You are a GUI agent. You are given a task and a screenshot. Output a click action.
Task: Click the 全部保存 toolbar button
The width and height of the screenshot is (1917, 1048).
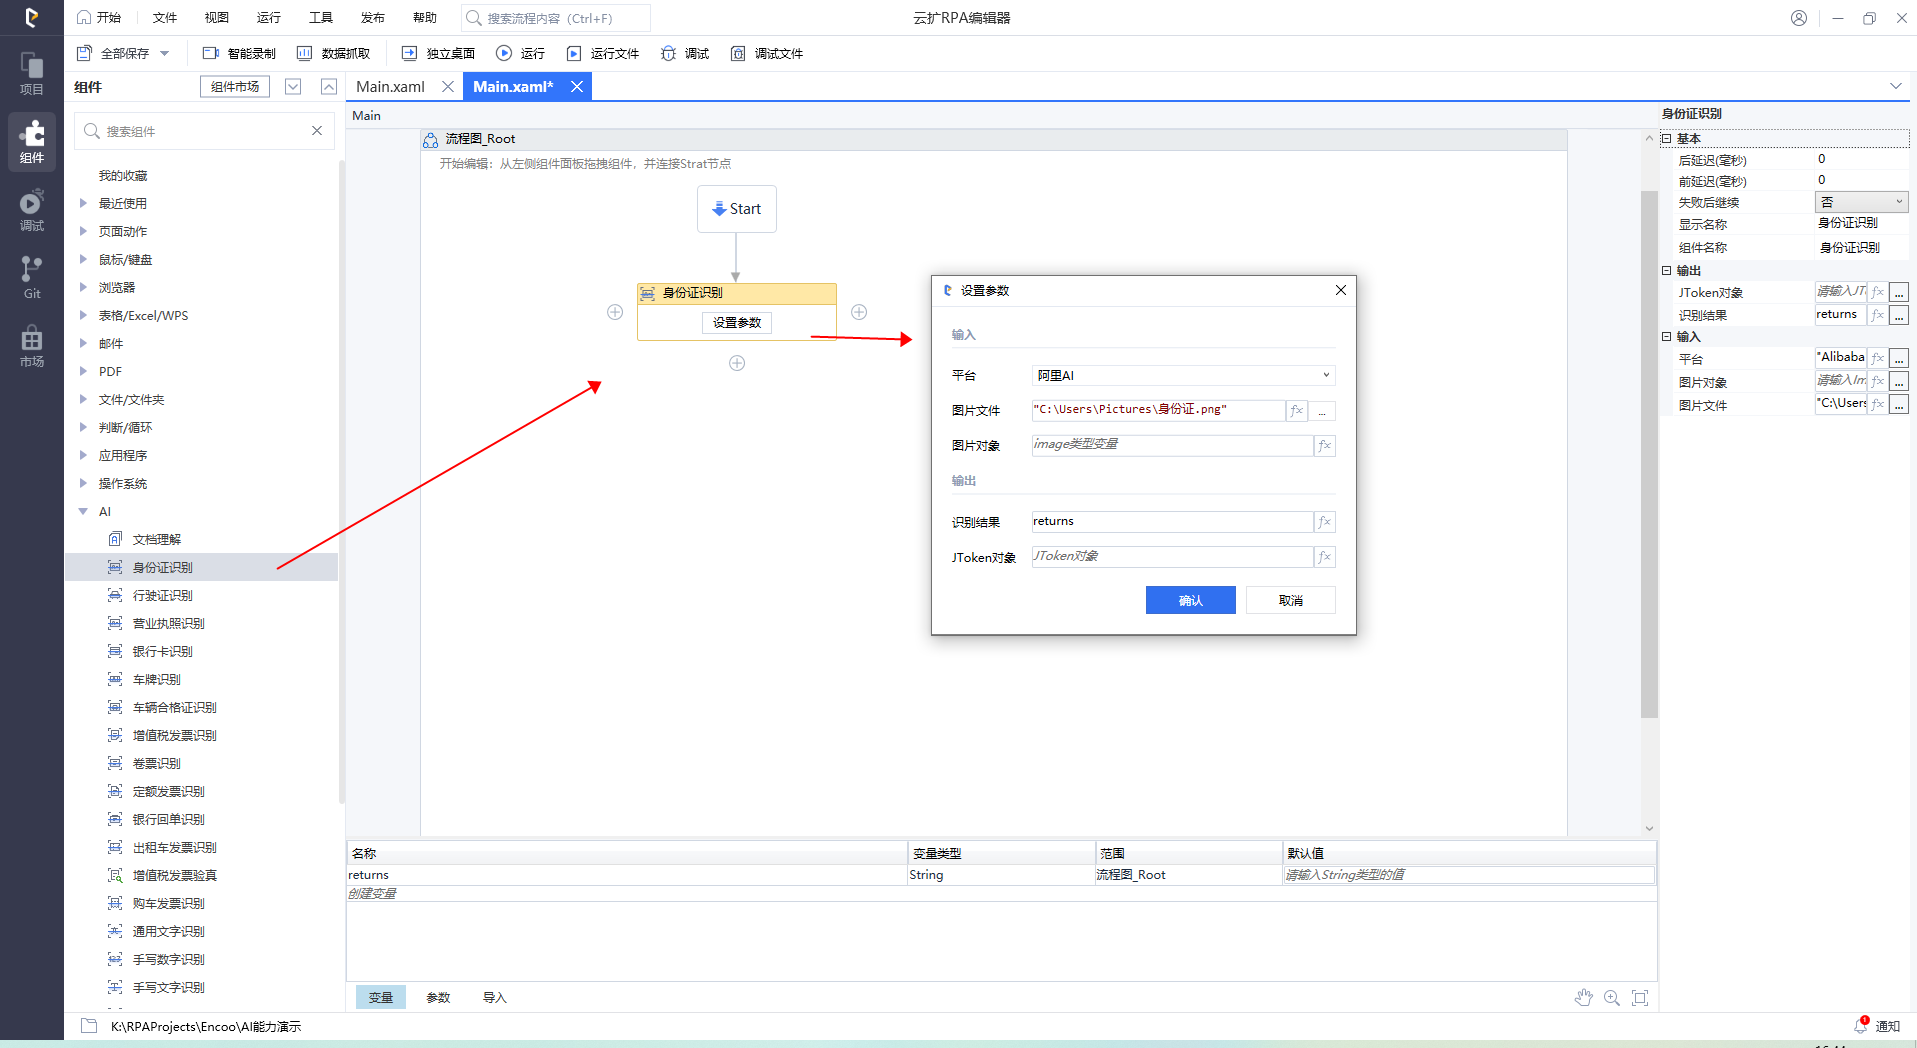tap(113, 53)
